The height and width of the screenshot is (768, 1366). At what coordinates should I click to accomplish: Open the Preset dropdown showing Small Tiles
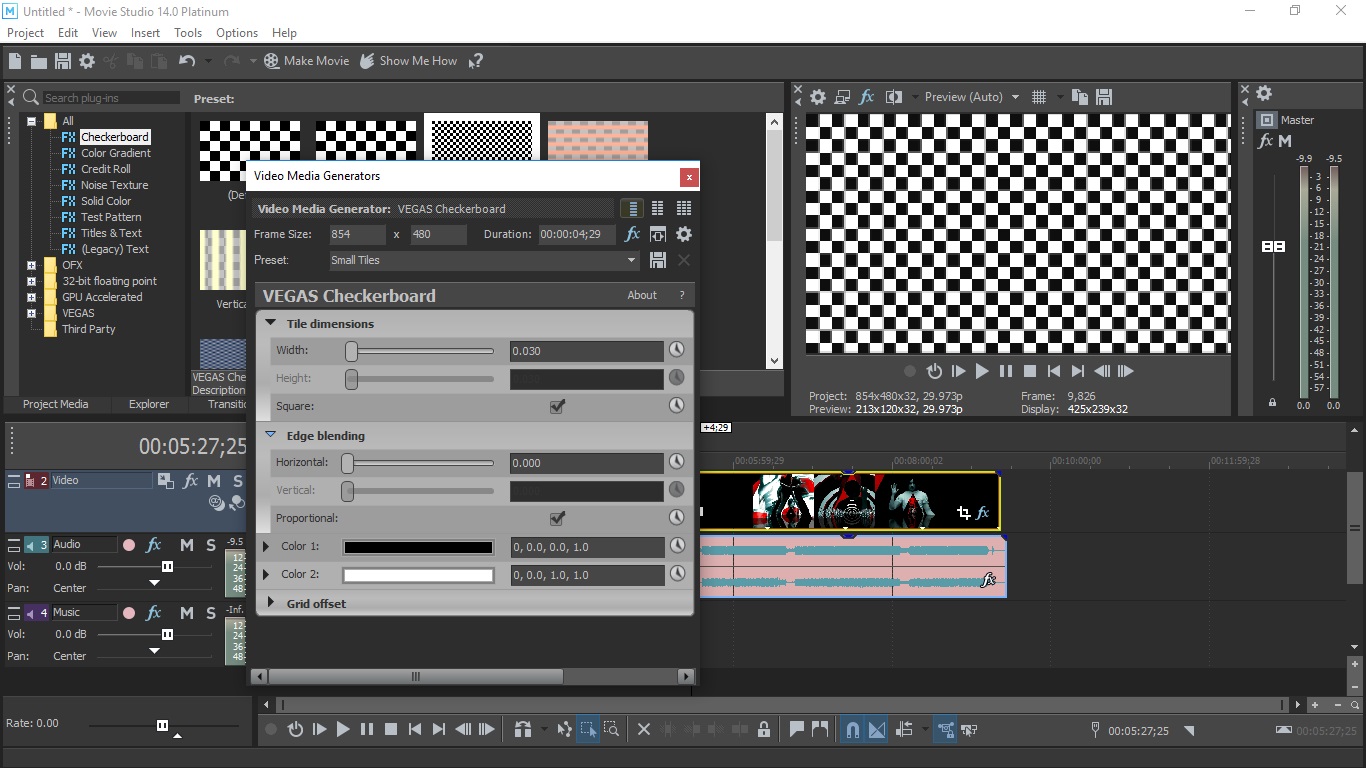point(484,260)
